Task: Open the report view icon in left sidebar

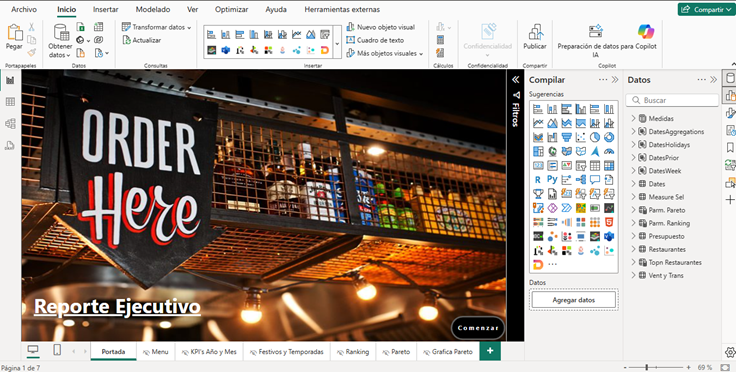Action: click(x=10, y=80)
